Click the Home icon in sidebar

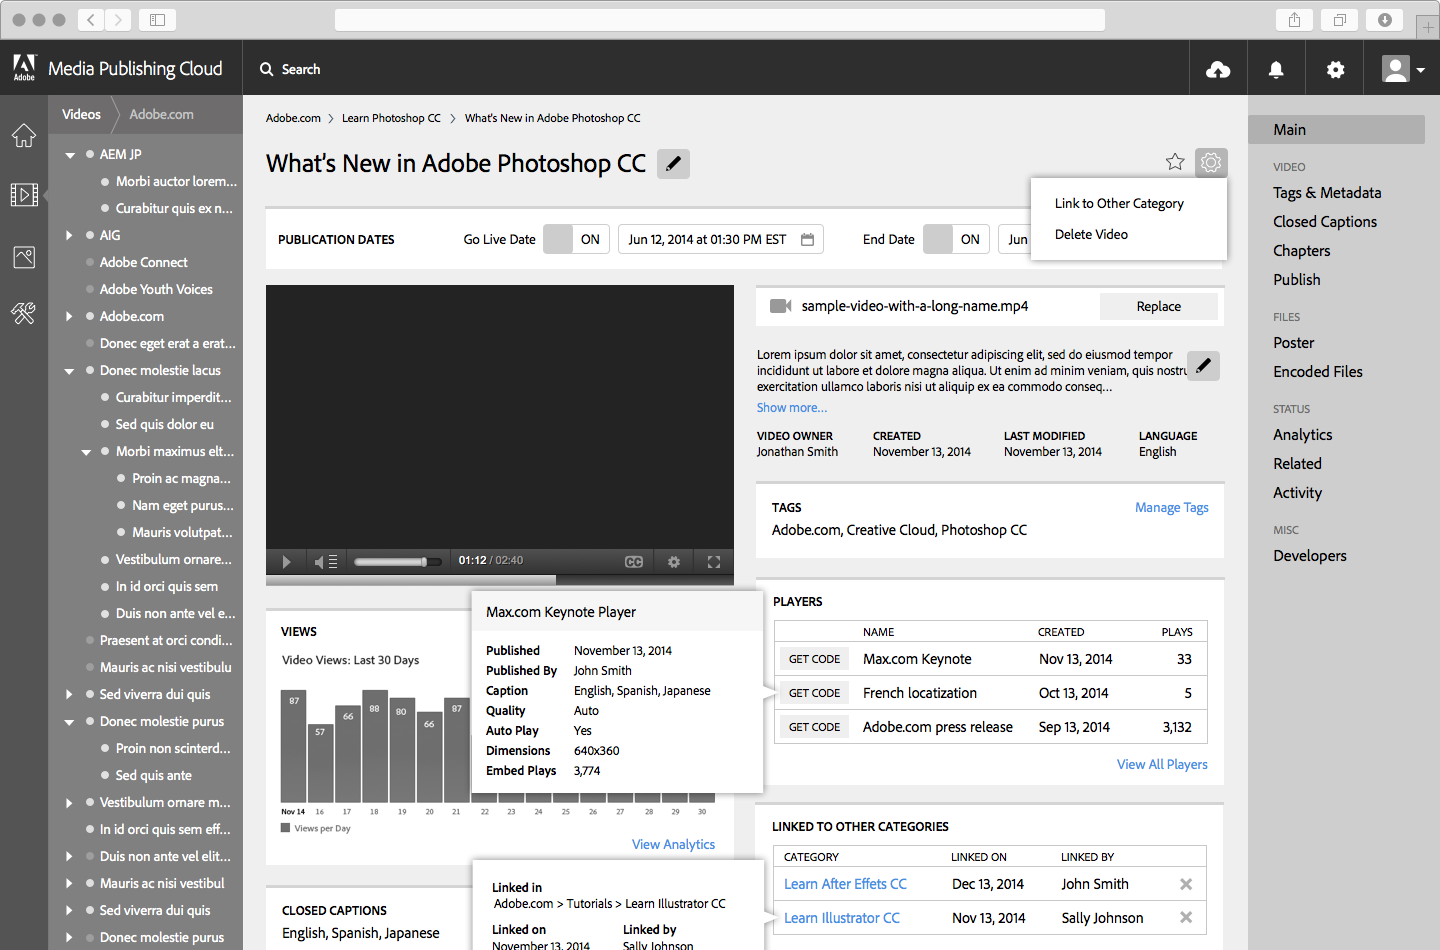tap(24, 135)
